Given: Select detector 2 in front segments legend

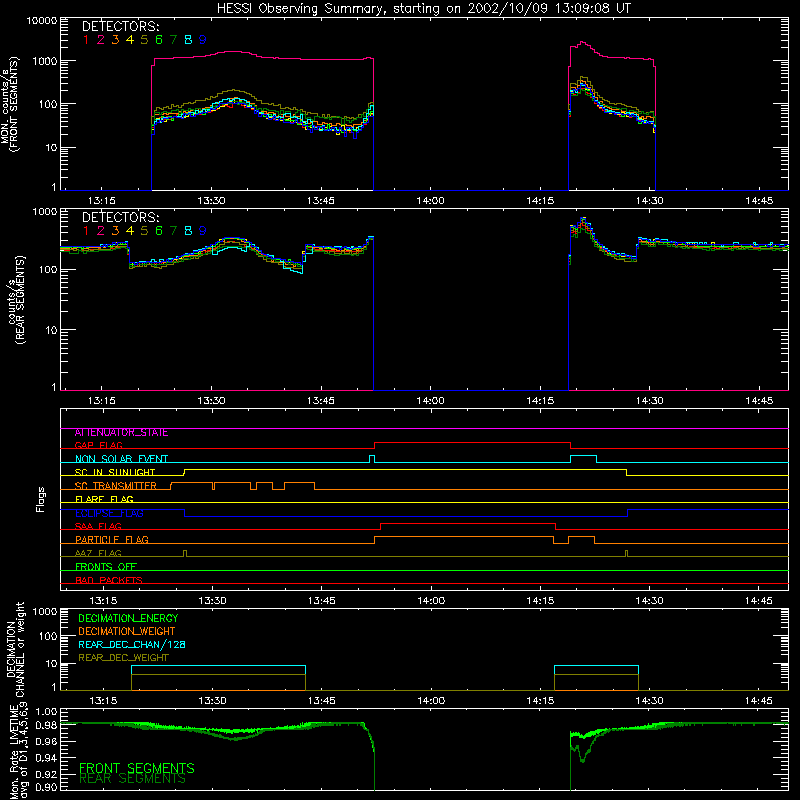Looking at the screenshot, I should [101, 40].
